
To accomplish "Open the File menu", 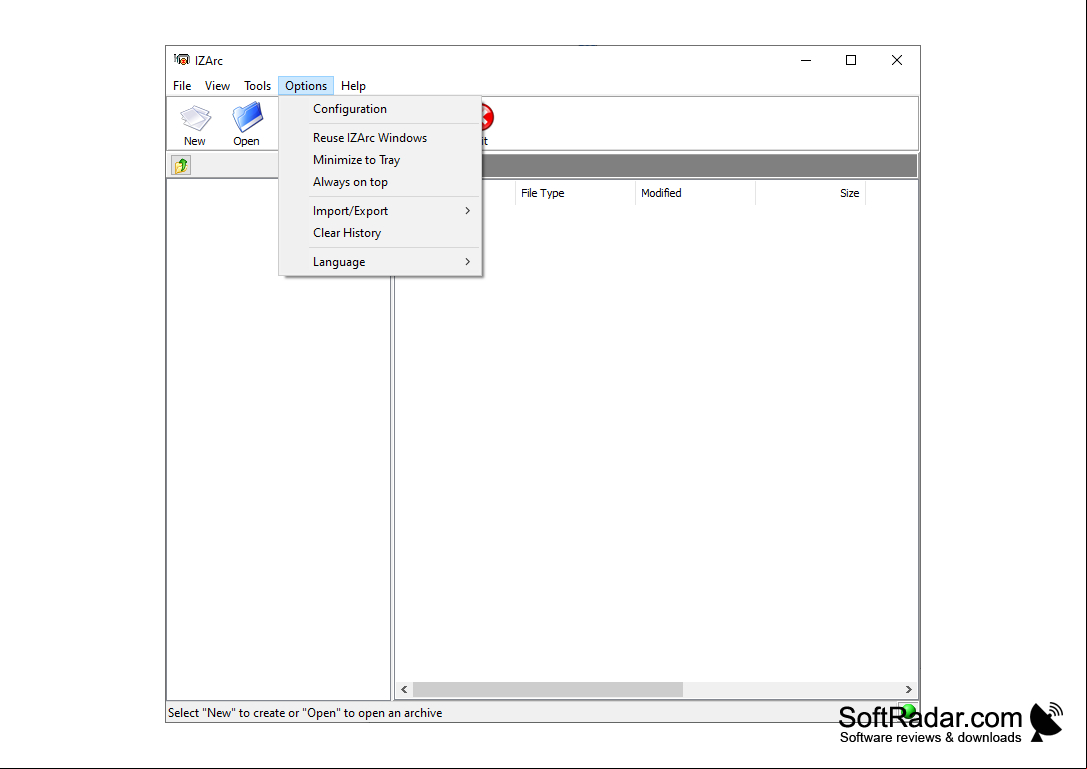I will click(182, 86).
